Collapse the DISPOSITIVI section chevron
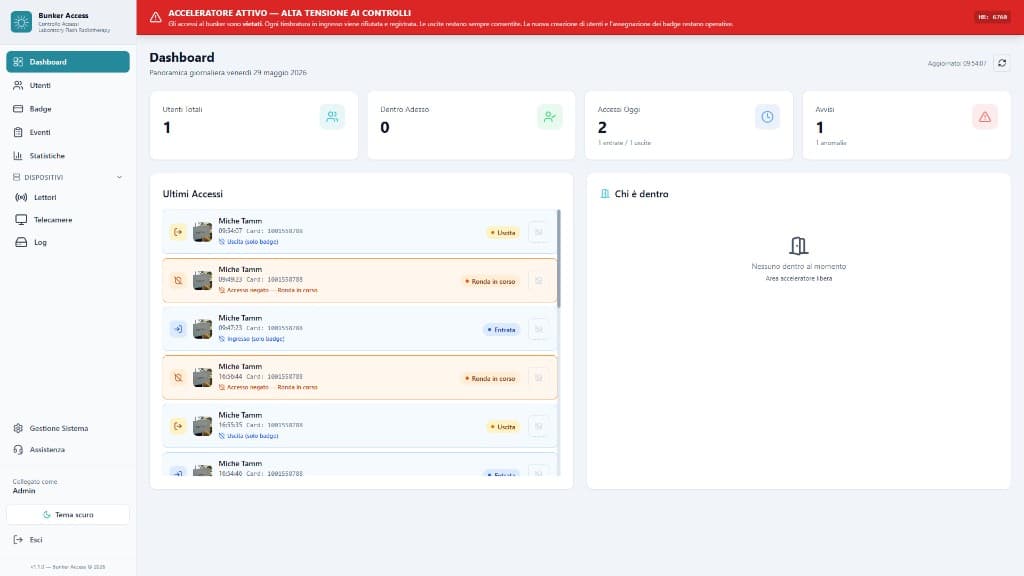 (x=120, y=178)
